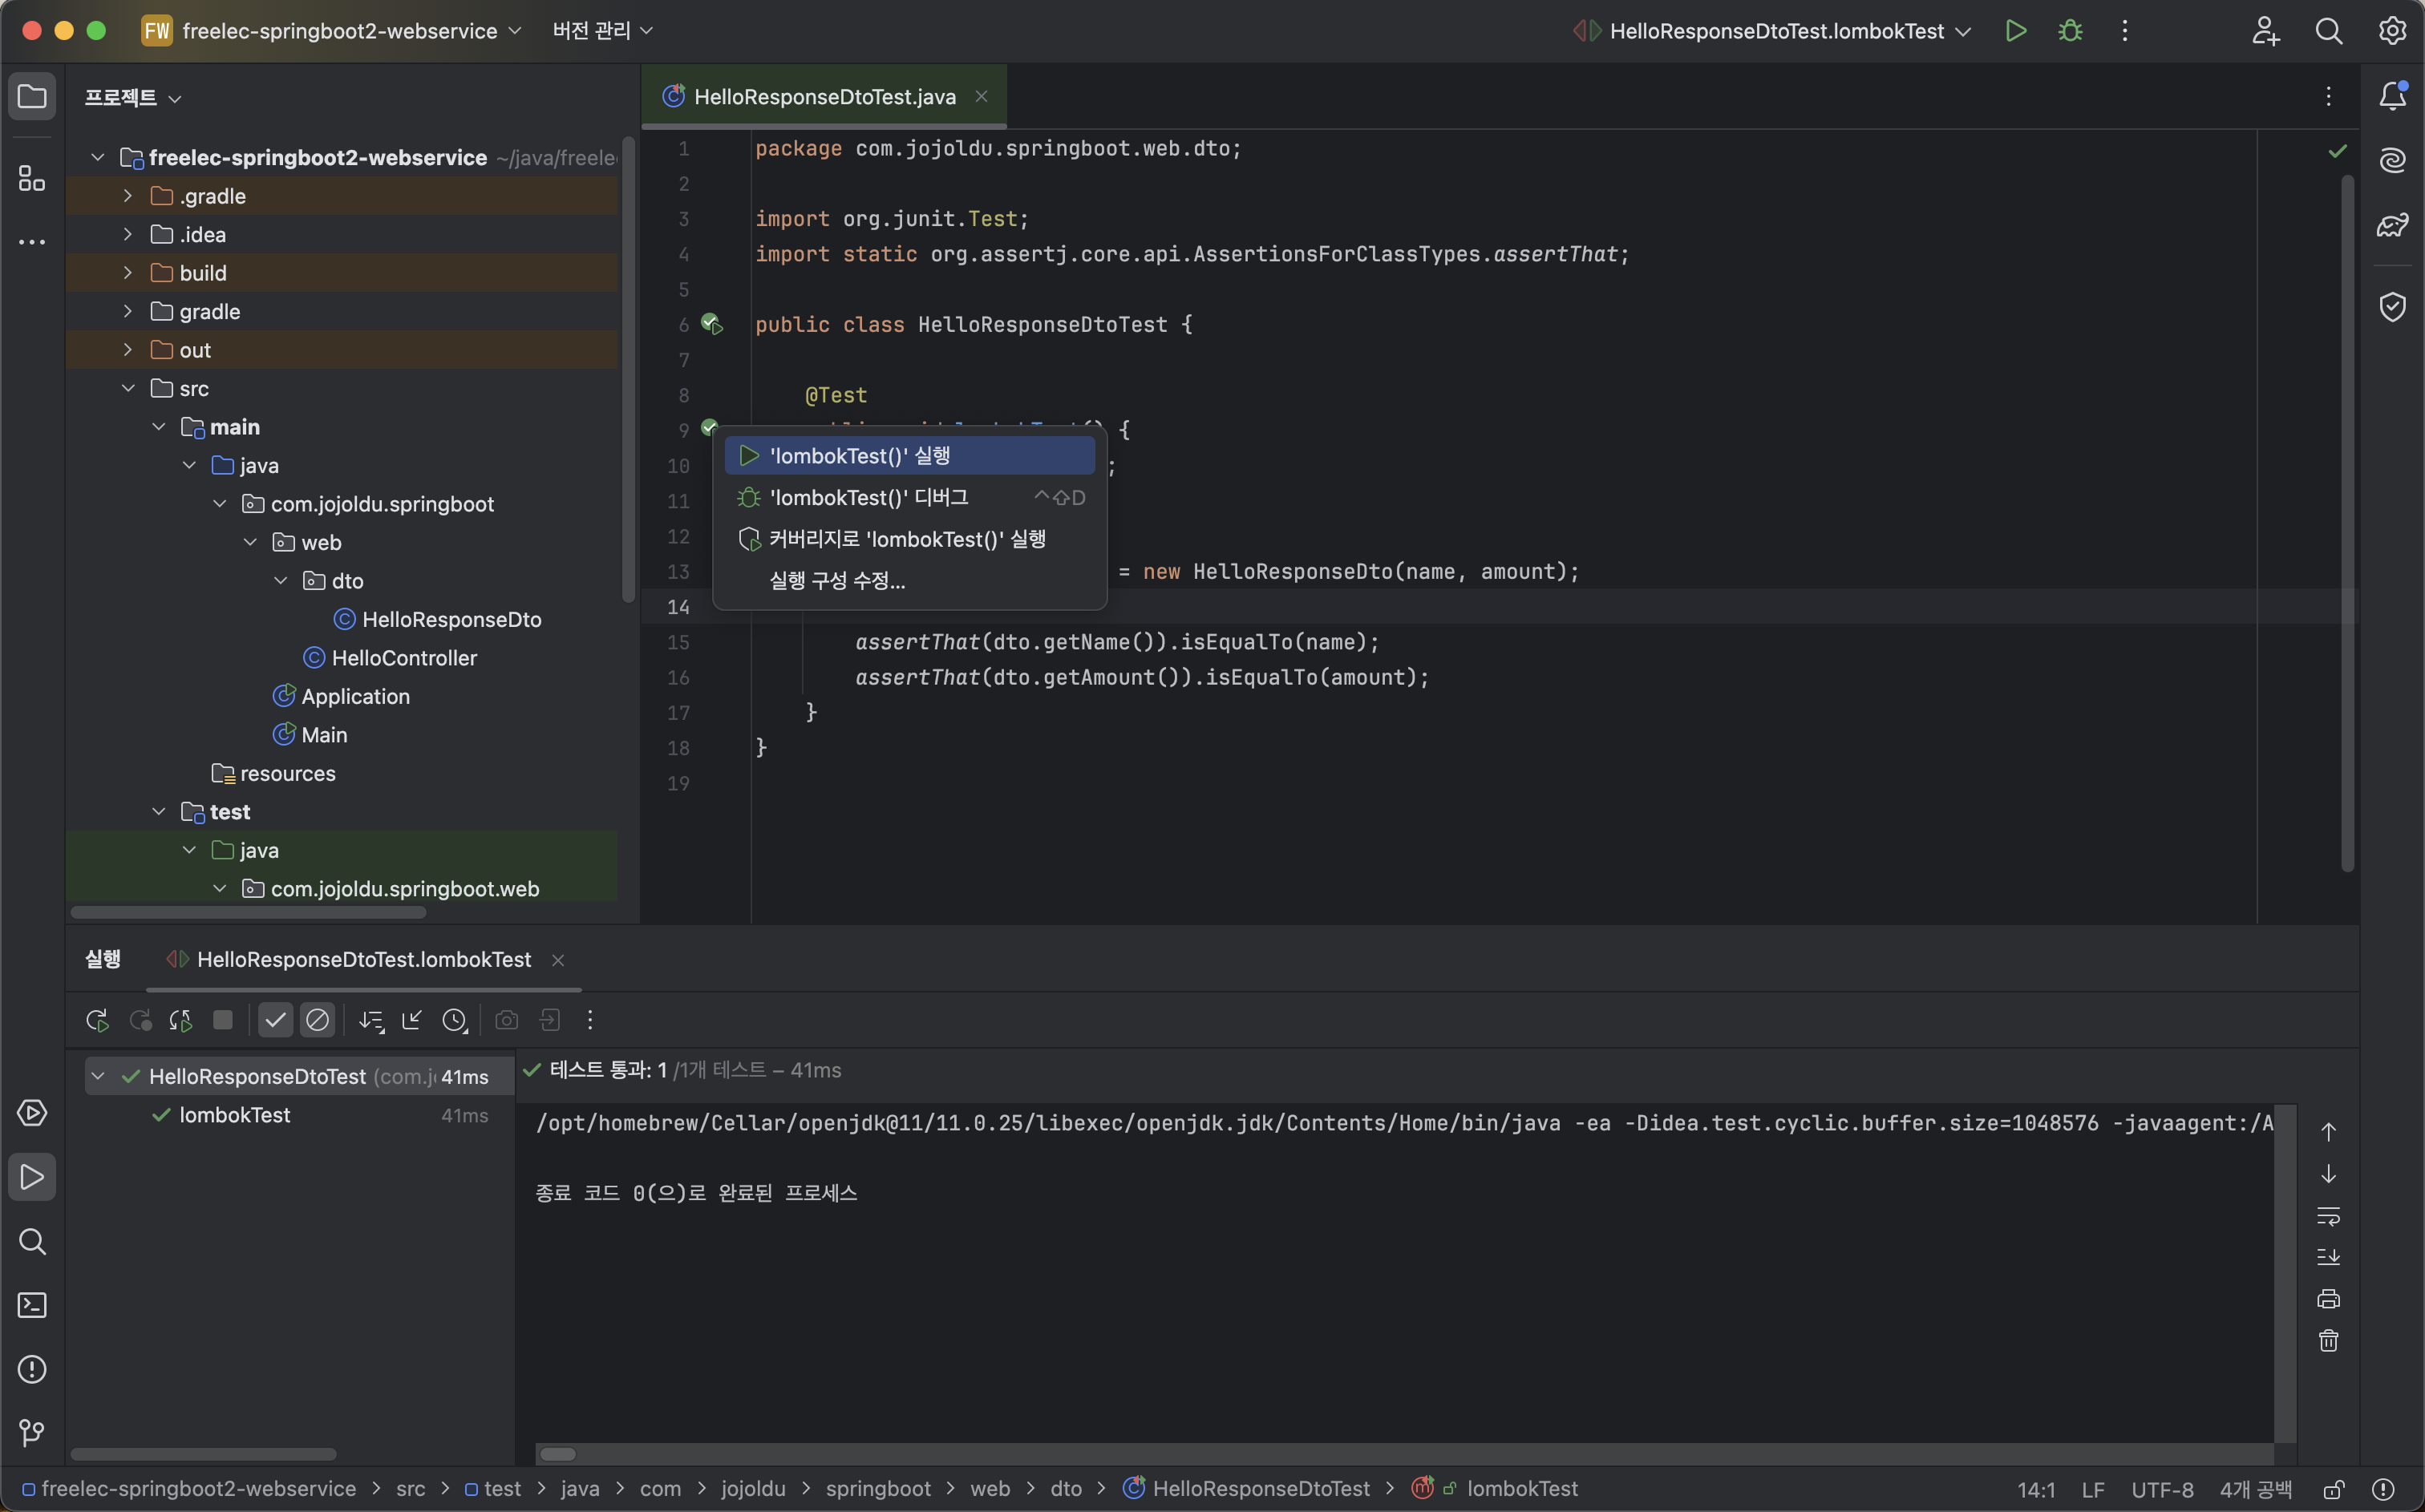Collapse the dto package in project tree

coord(281,581)
